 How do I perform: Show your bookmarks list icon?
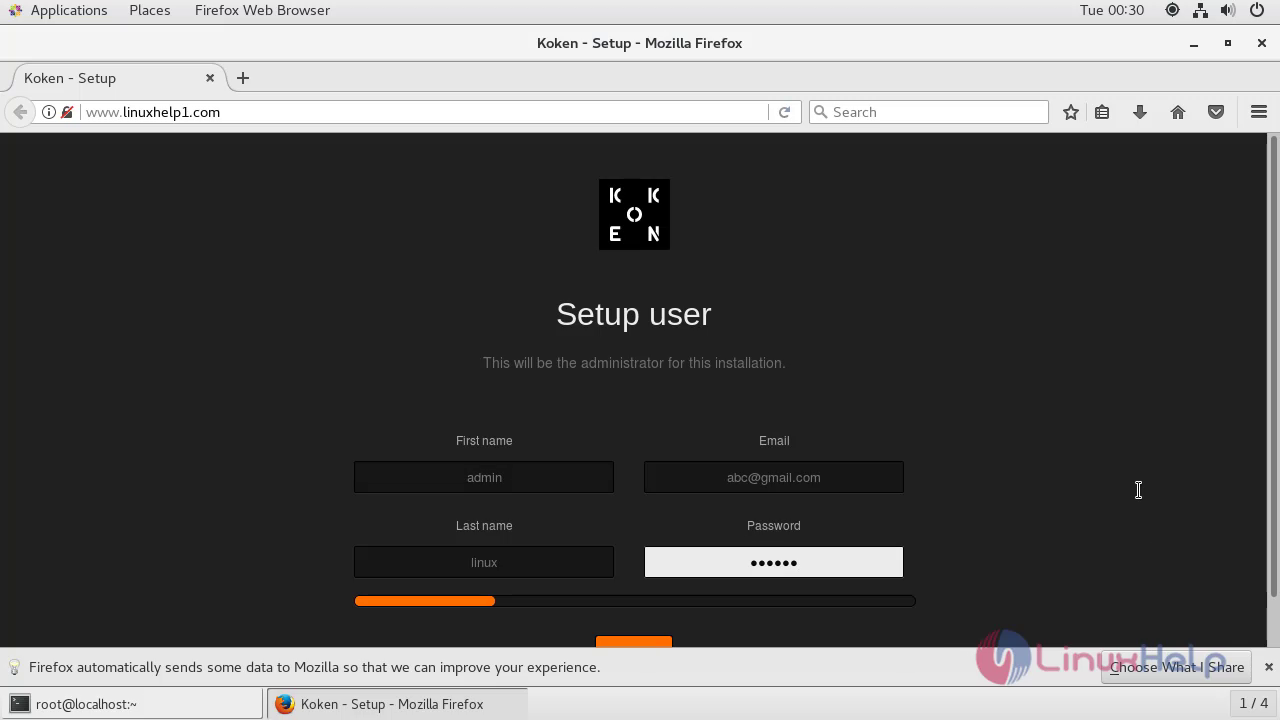point(1102,112)
